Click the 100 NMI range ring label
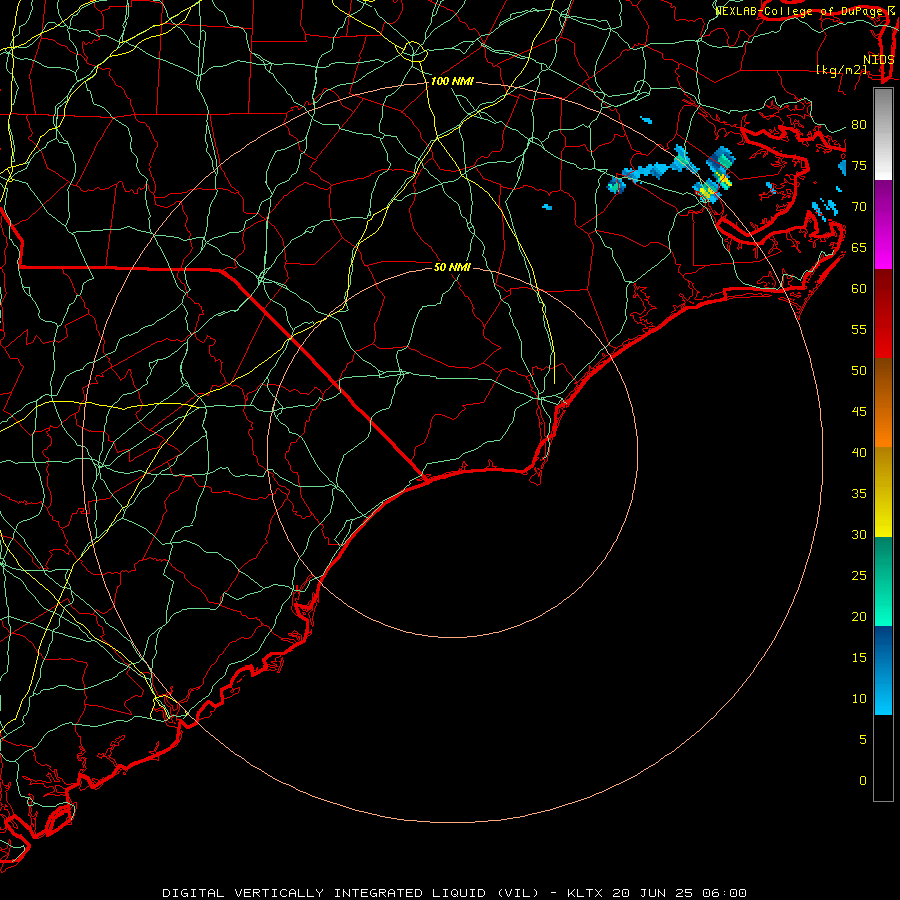This screenshot has height=900, width=900. point(452,82)
